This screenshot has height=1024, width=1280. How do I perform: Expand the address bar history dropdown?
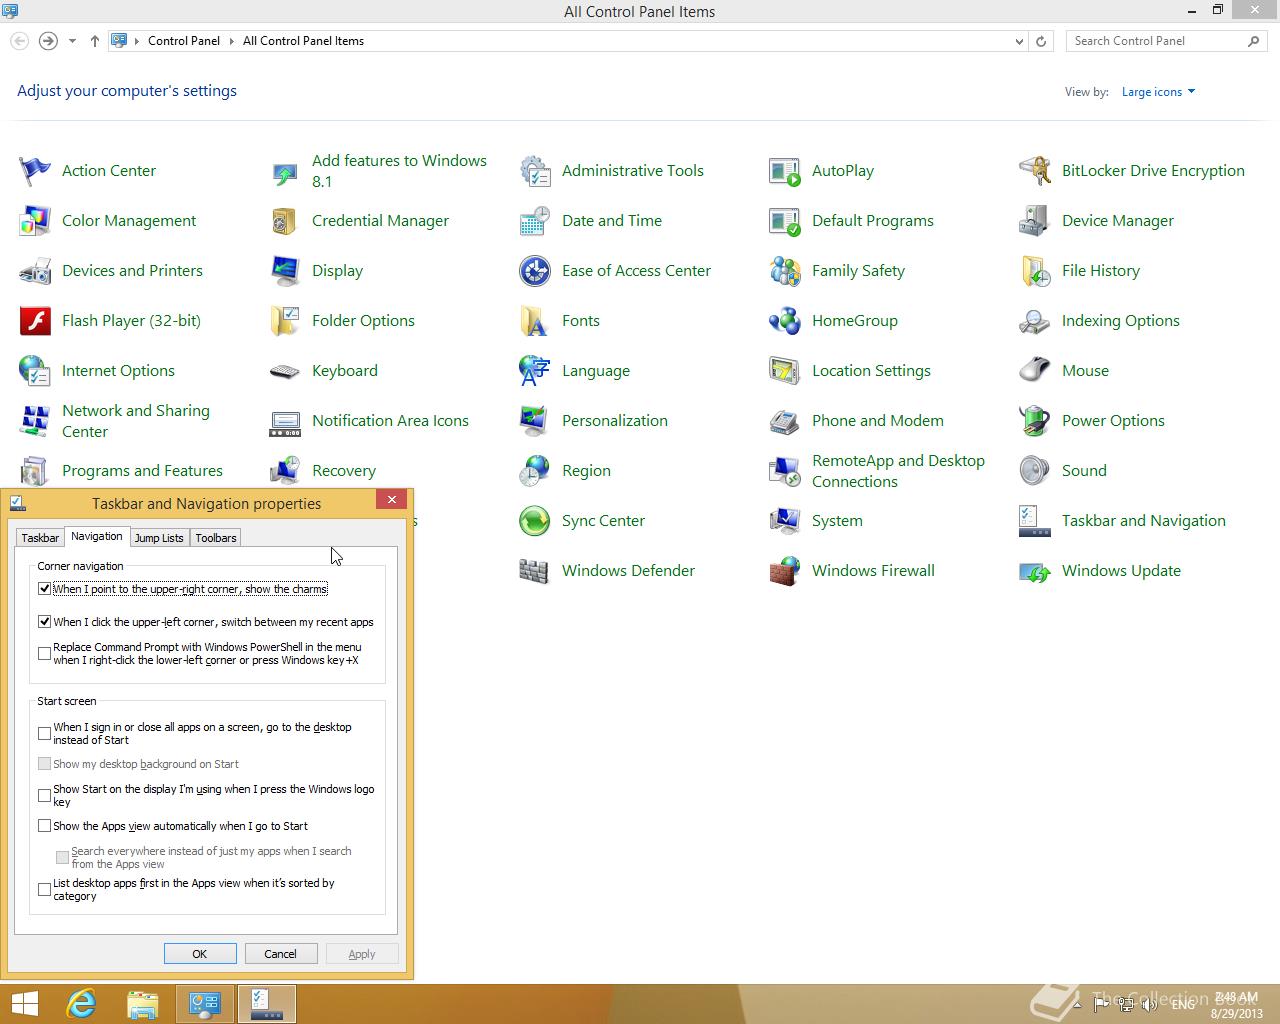point(1019,41)
